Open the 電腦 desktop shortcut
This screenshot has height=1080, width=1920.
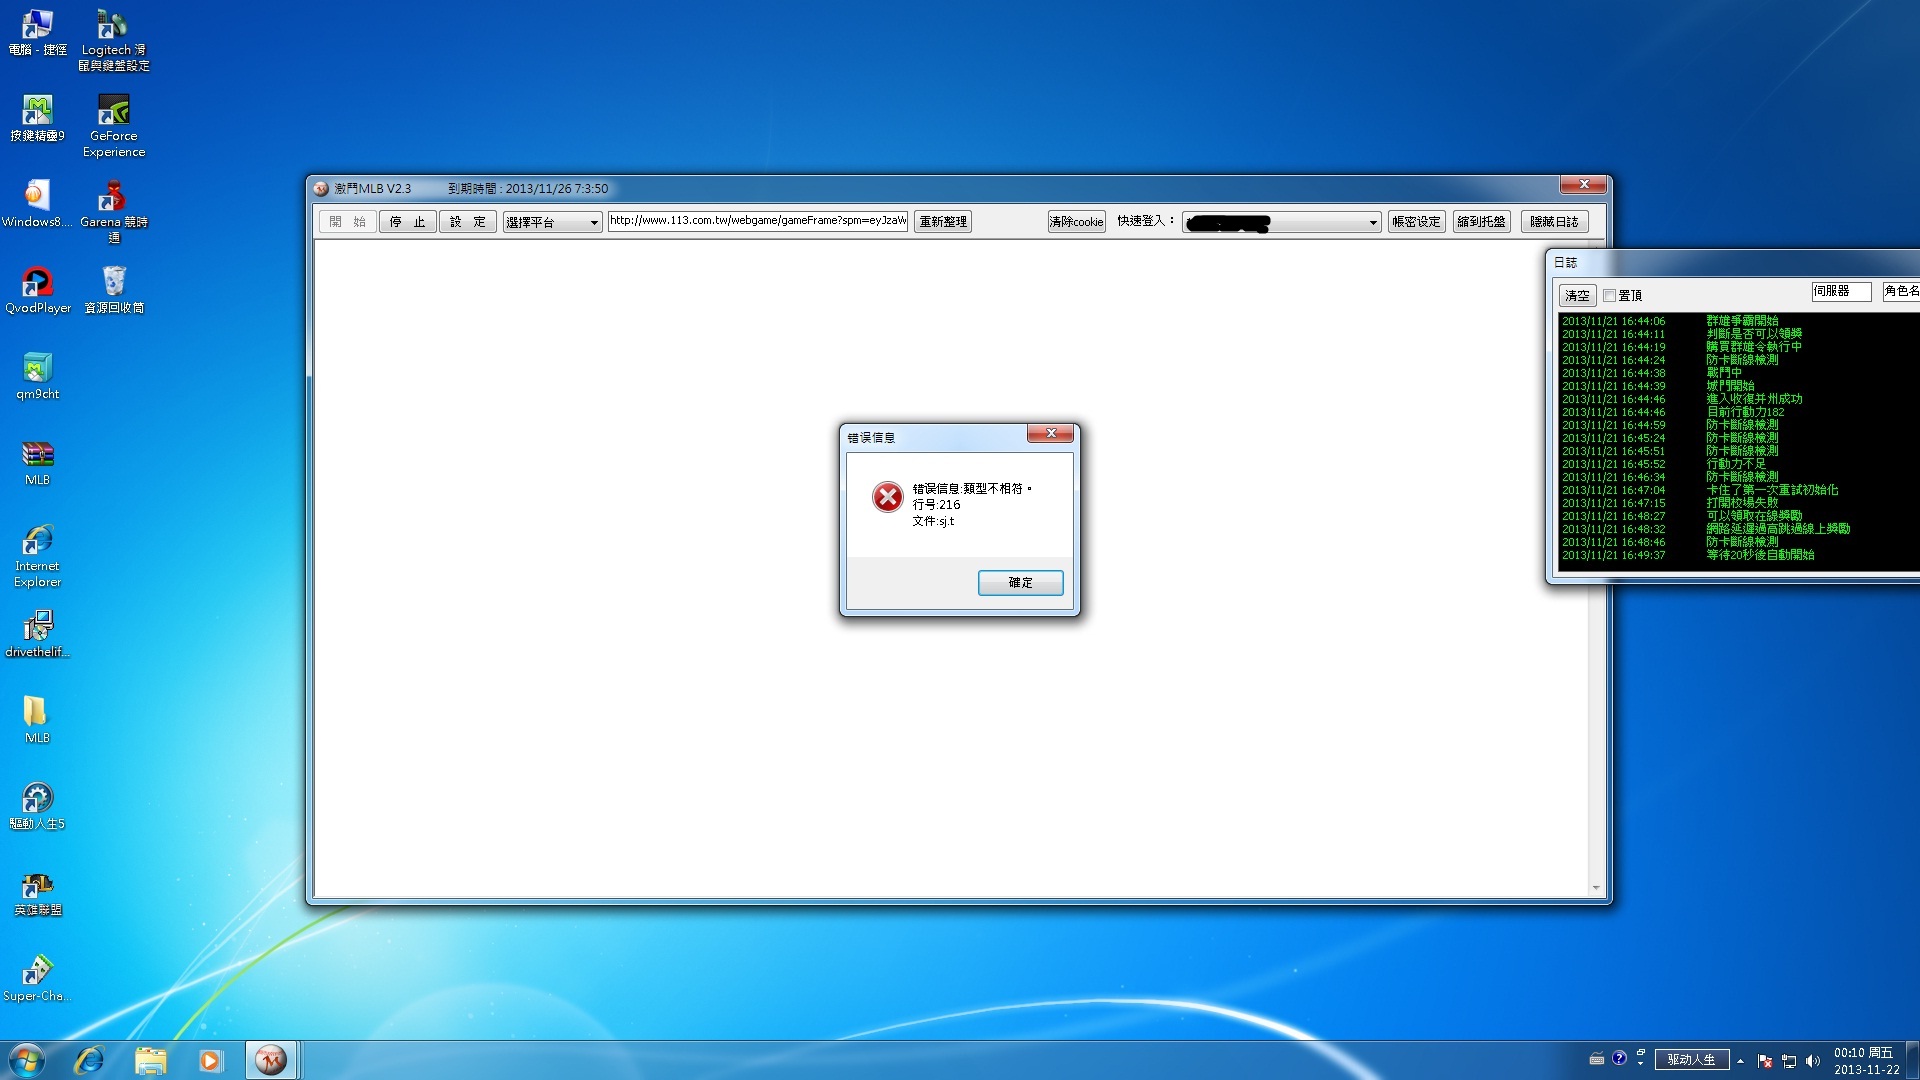[37, 32]
